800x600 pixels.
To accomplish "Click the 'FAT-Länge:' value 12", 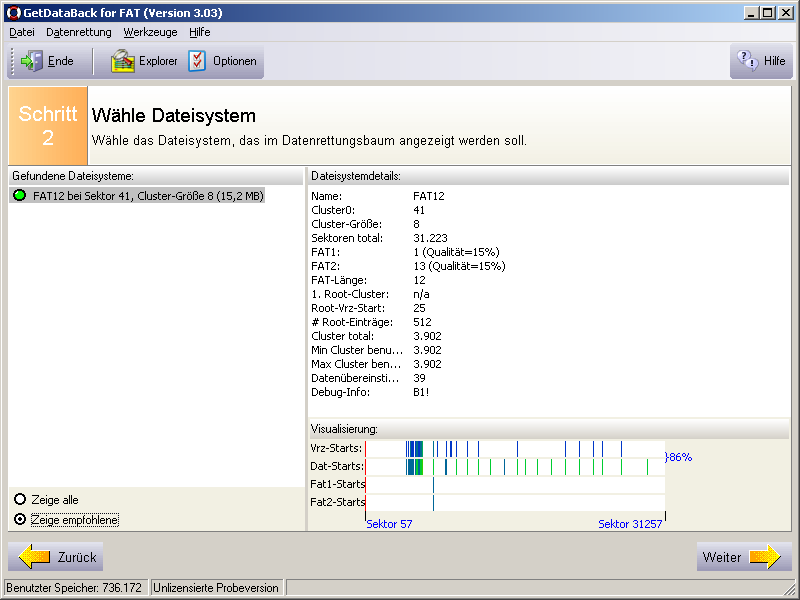I will coord(419,280).
